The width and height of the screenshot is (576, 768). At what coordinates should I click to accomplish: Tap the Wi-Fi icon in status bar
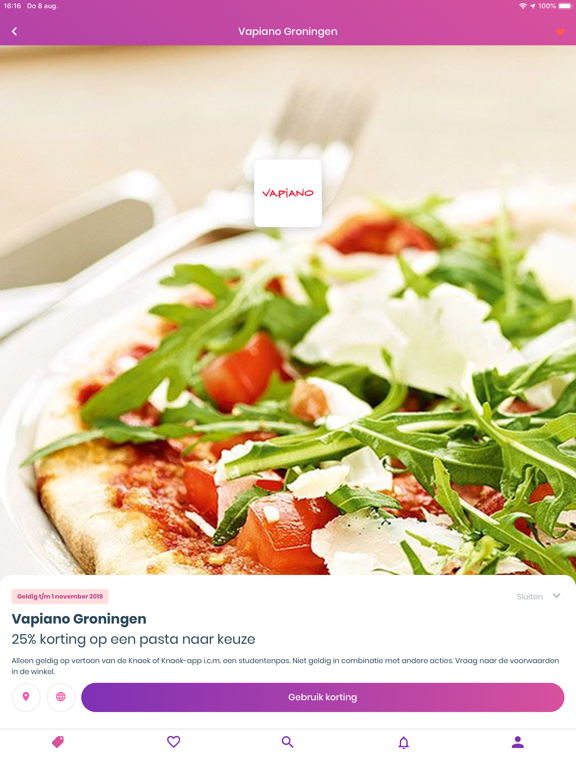pyautogui.click(x=523, y=6)
